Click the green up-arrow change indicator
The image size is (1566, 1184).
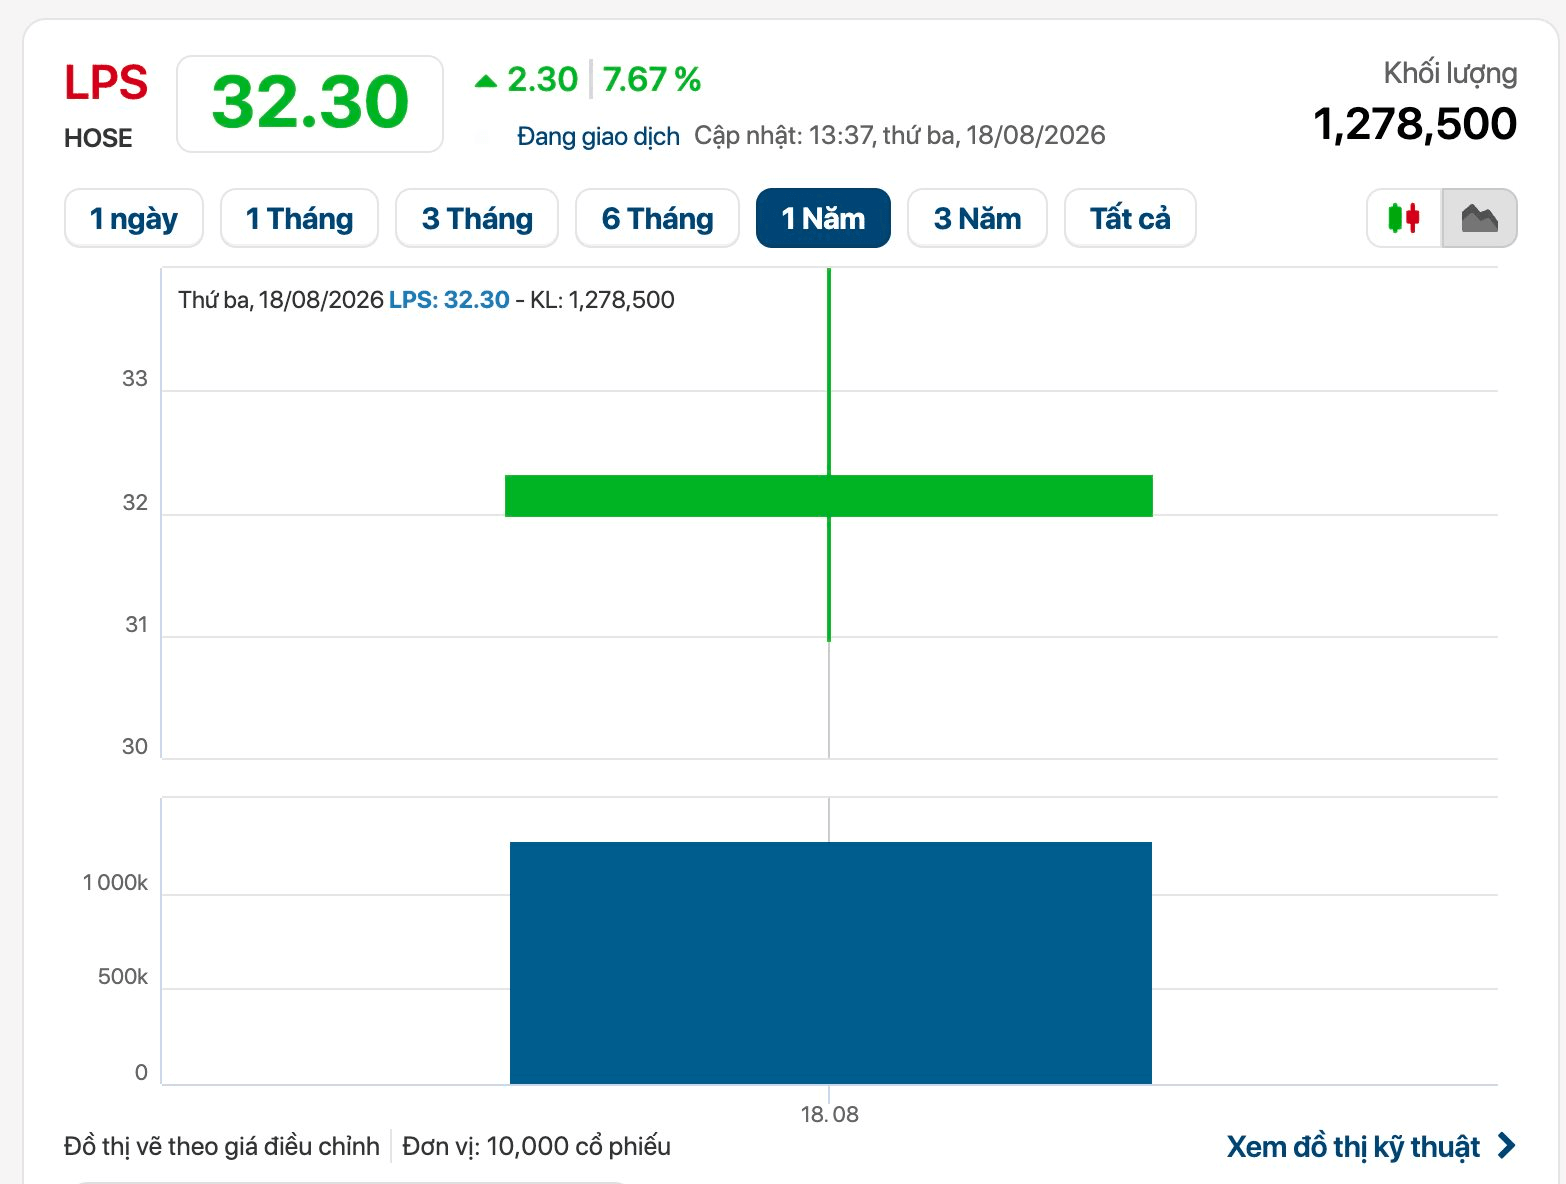pos(486,80)
